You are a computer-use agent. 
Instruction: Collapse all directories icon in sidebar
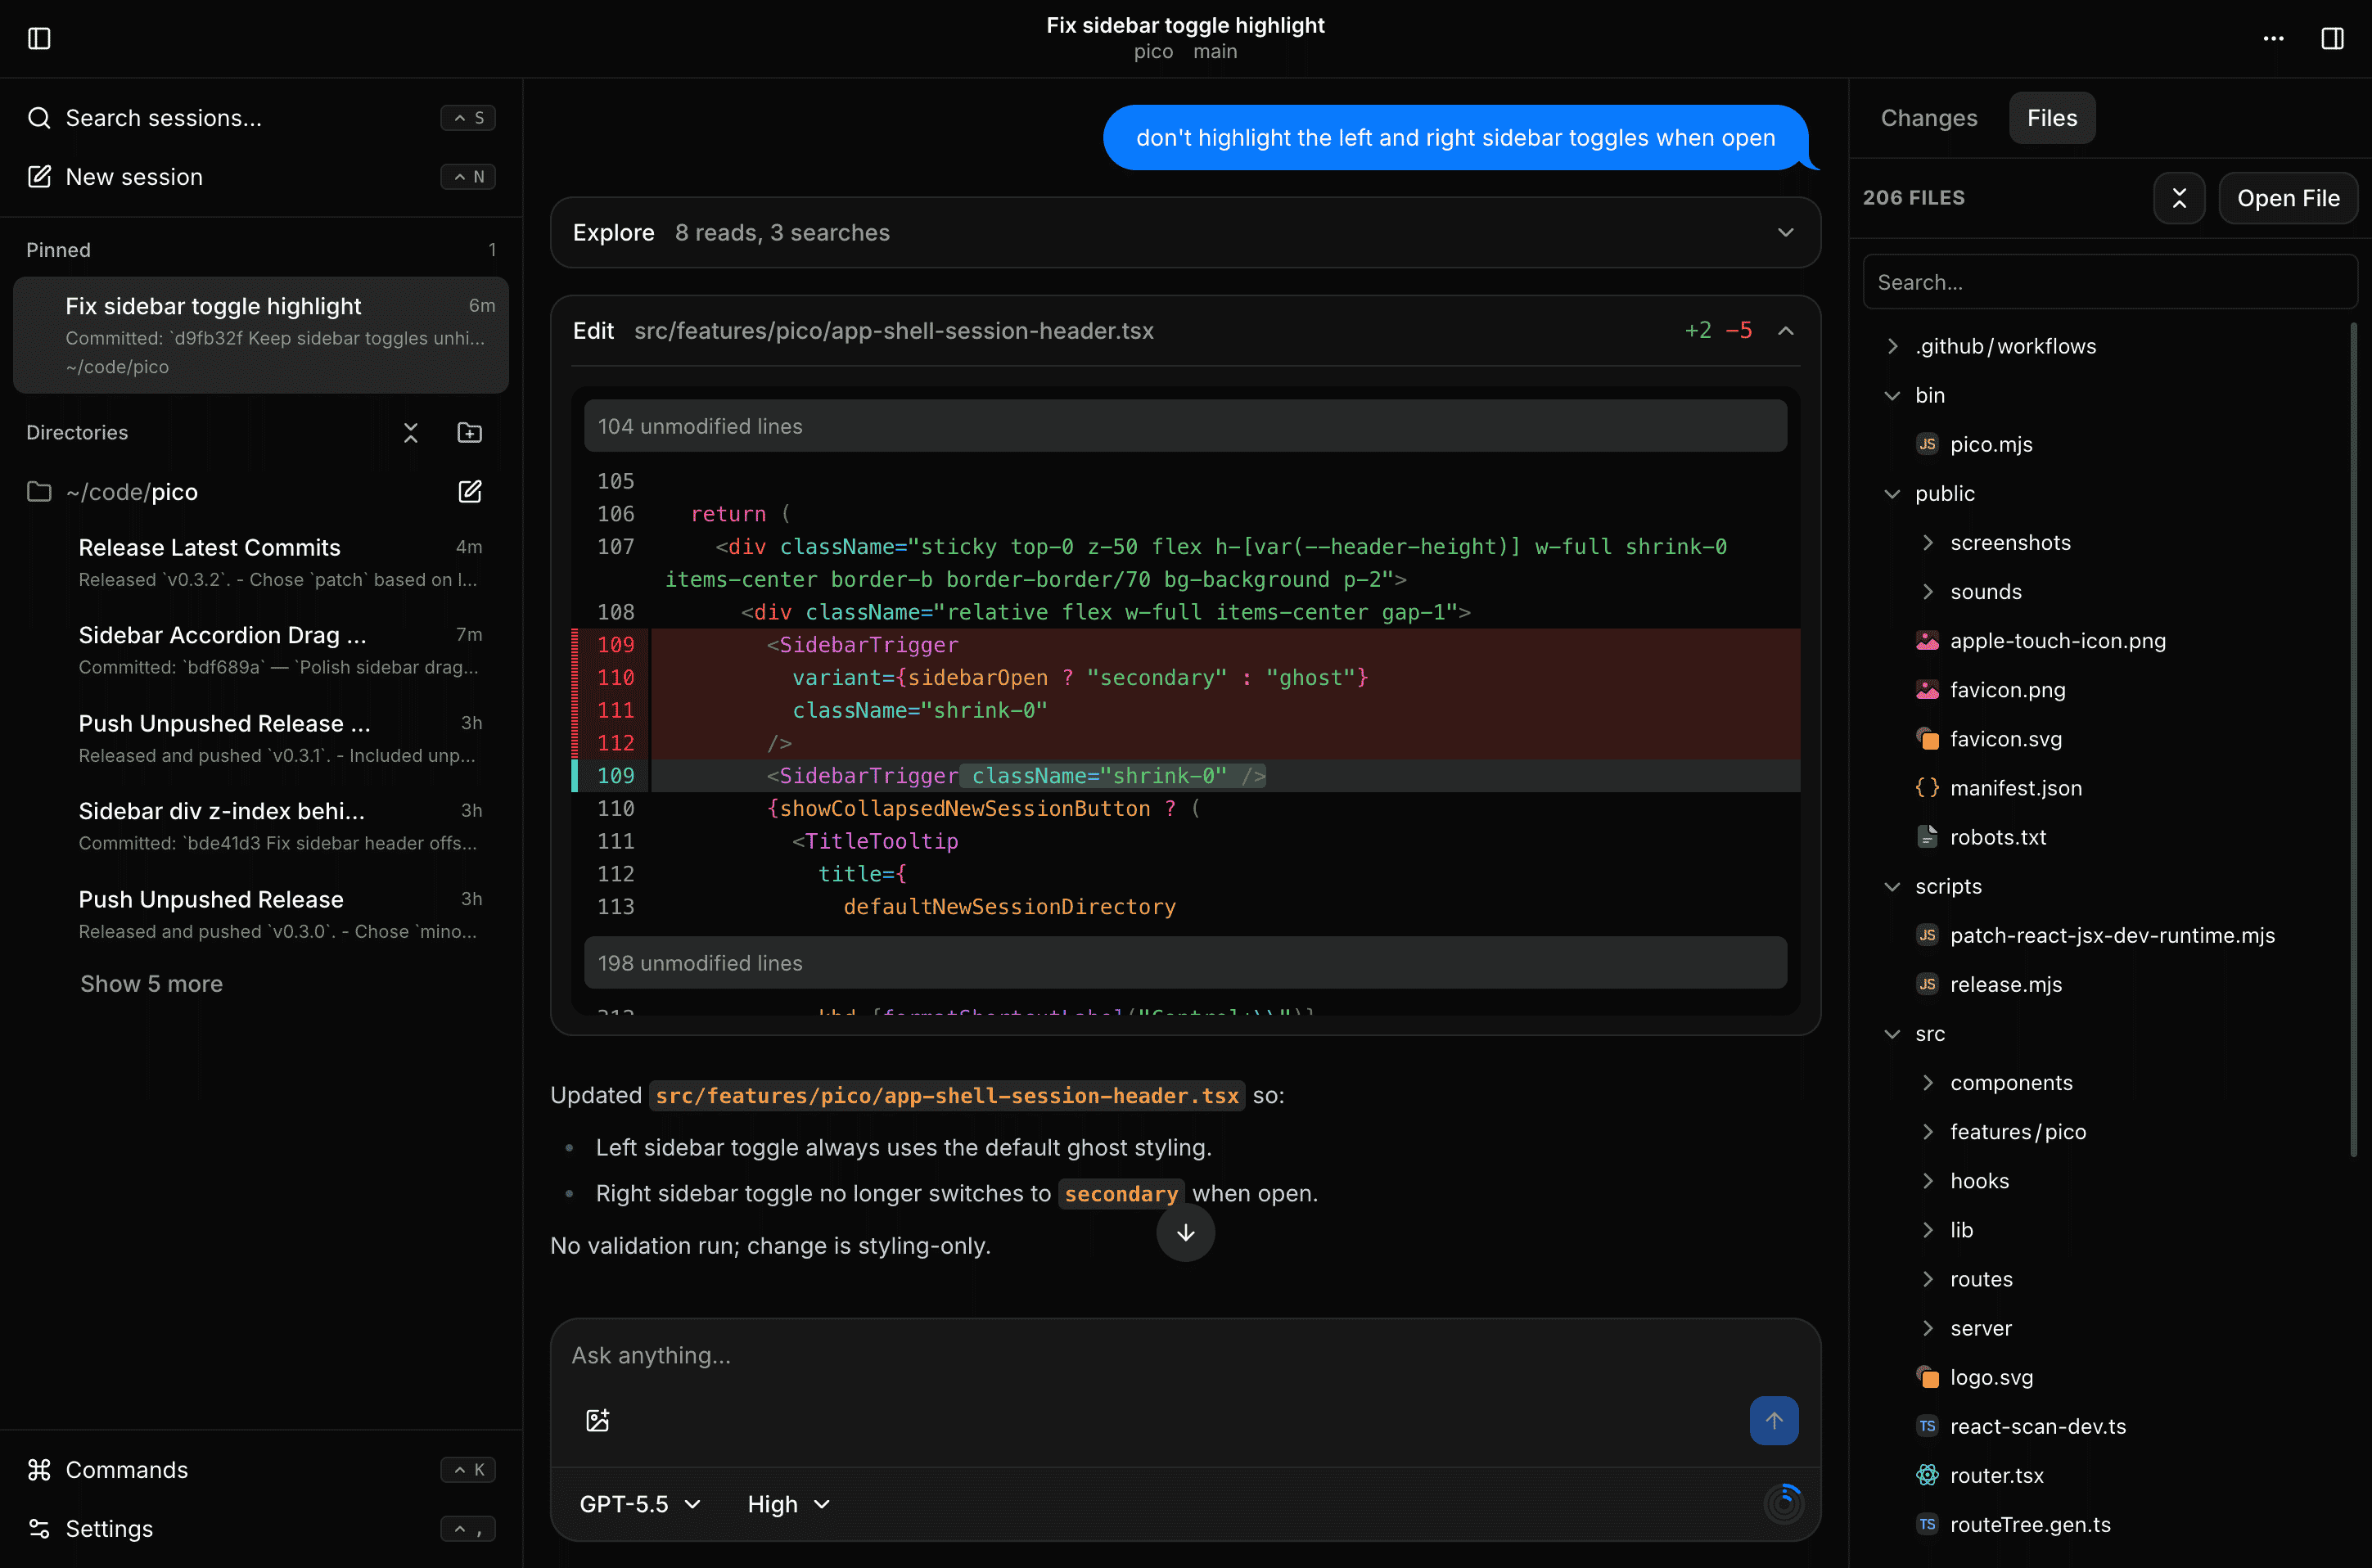pyautogui.click(x=410, y=433)
